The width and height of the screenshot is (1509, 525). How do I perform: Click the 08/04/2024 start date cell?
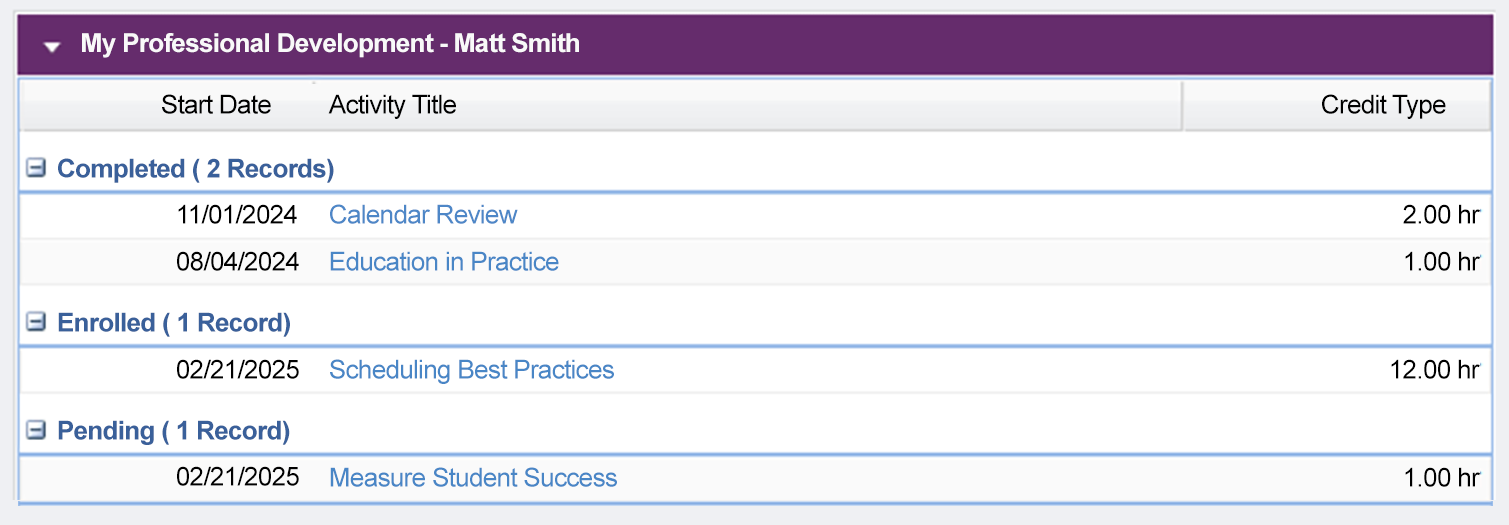238,262
